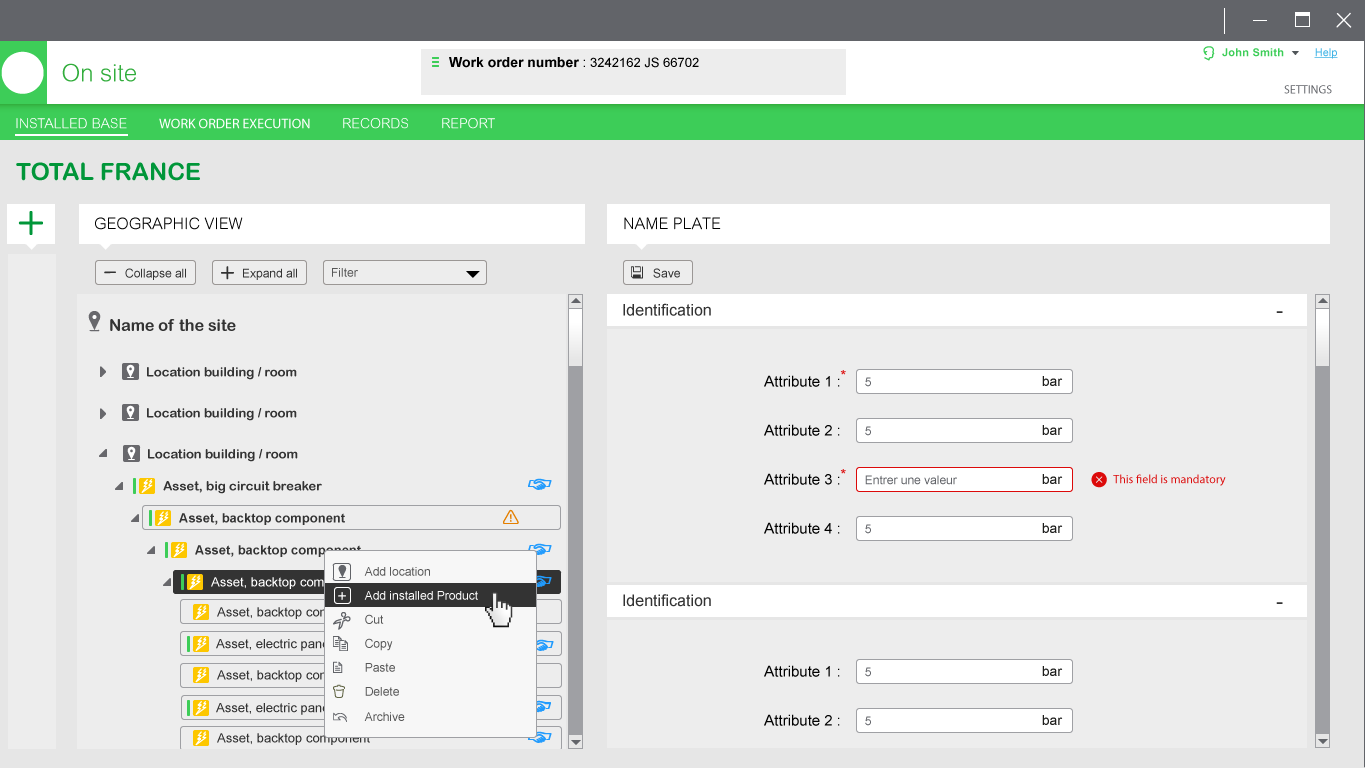Click the lines icon beside Work order number
The height and width of the screenshot is (768, 1366).
(x=435, y=62)
